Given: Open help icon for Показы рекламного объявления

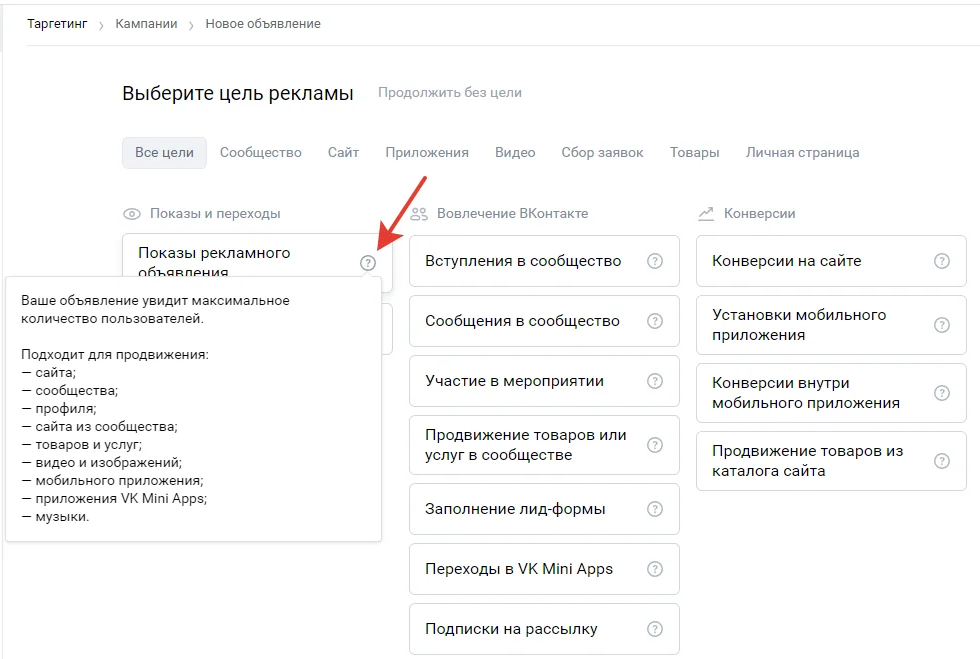Looking at the screenshot, I should click(x=368, y=263).
